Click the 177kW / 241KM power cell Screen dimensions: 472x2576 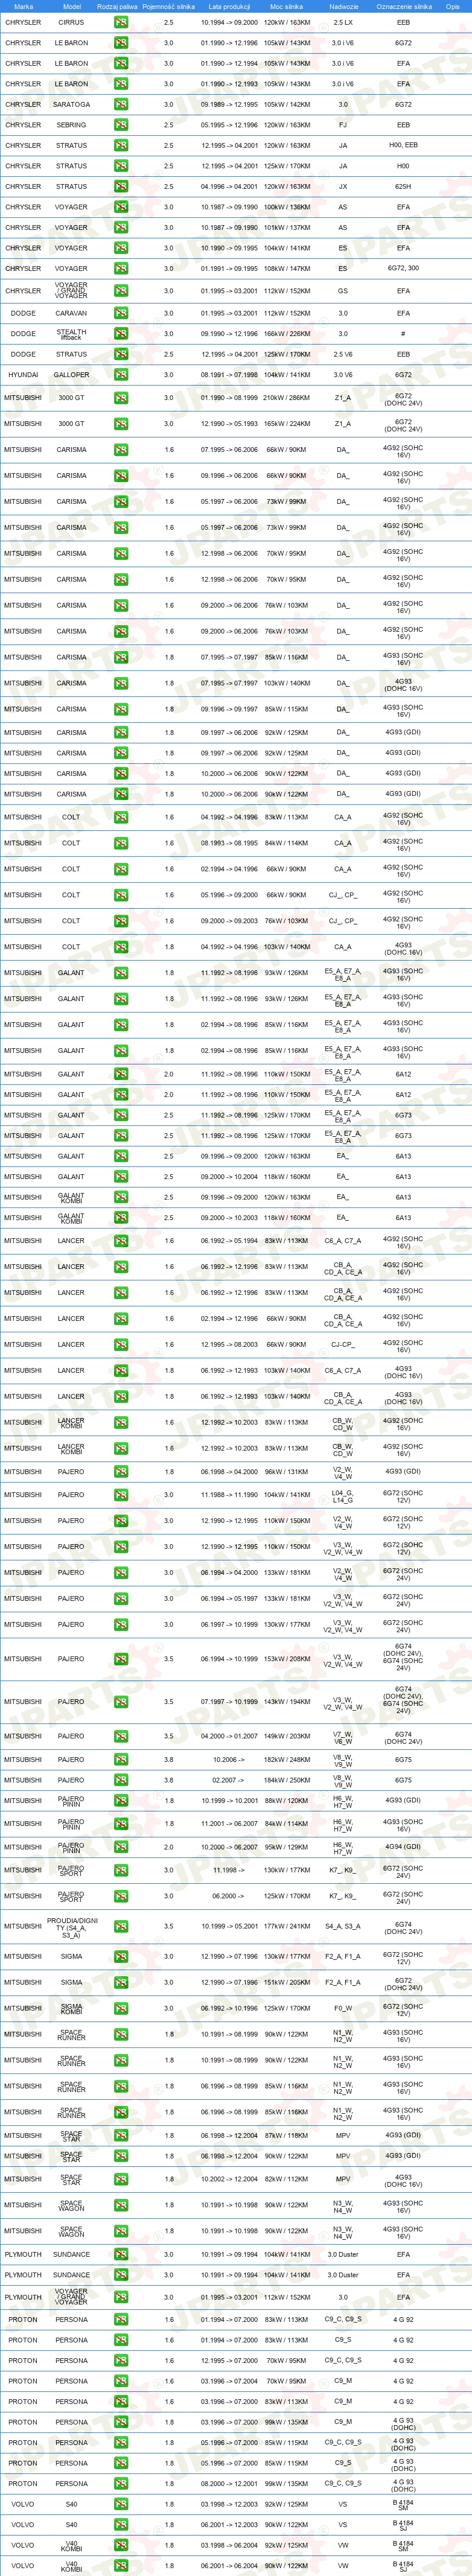(x=287, y=1926)
